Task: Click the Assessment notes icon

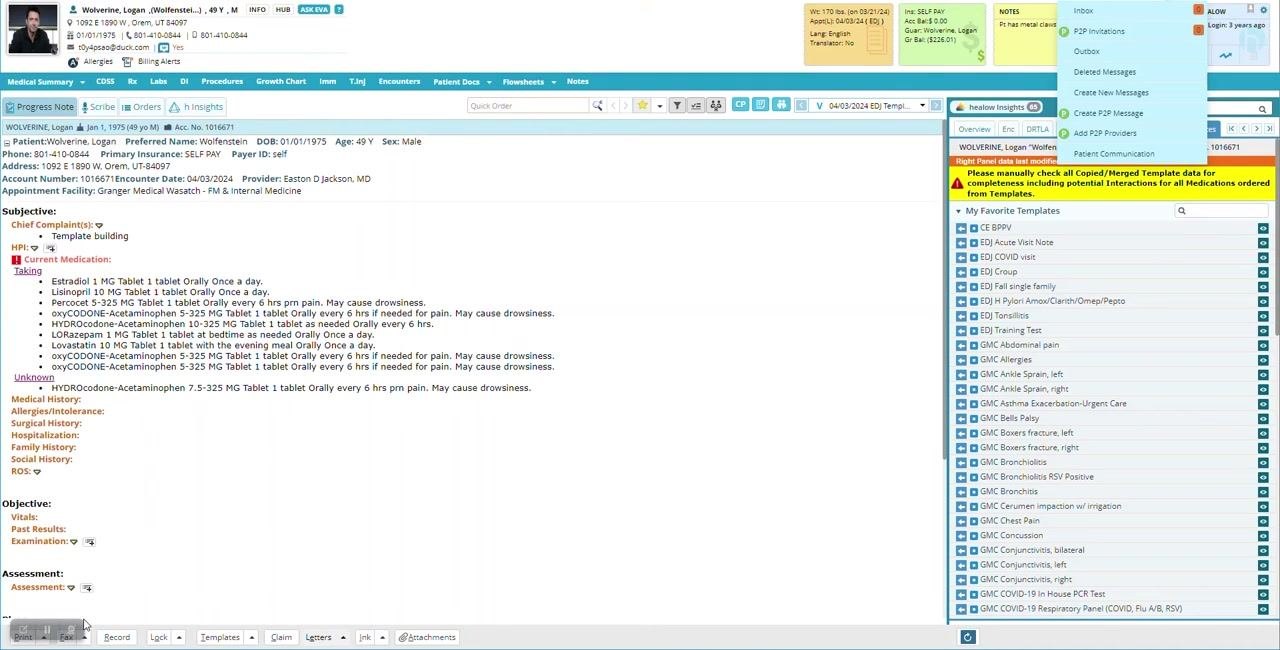Action: [86, 588]
